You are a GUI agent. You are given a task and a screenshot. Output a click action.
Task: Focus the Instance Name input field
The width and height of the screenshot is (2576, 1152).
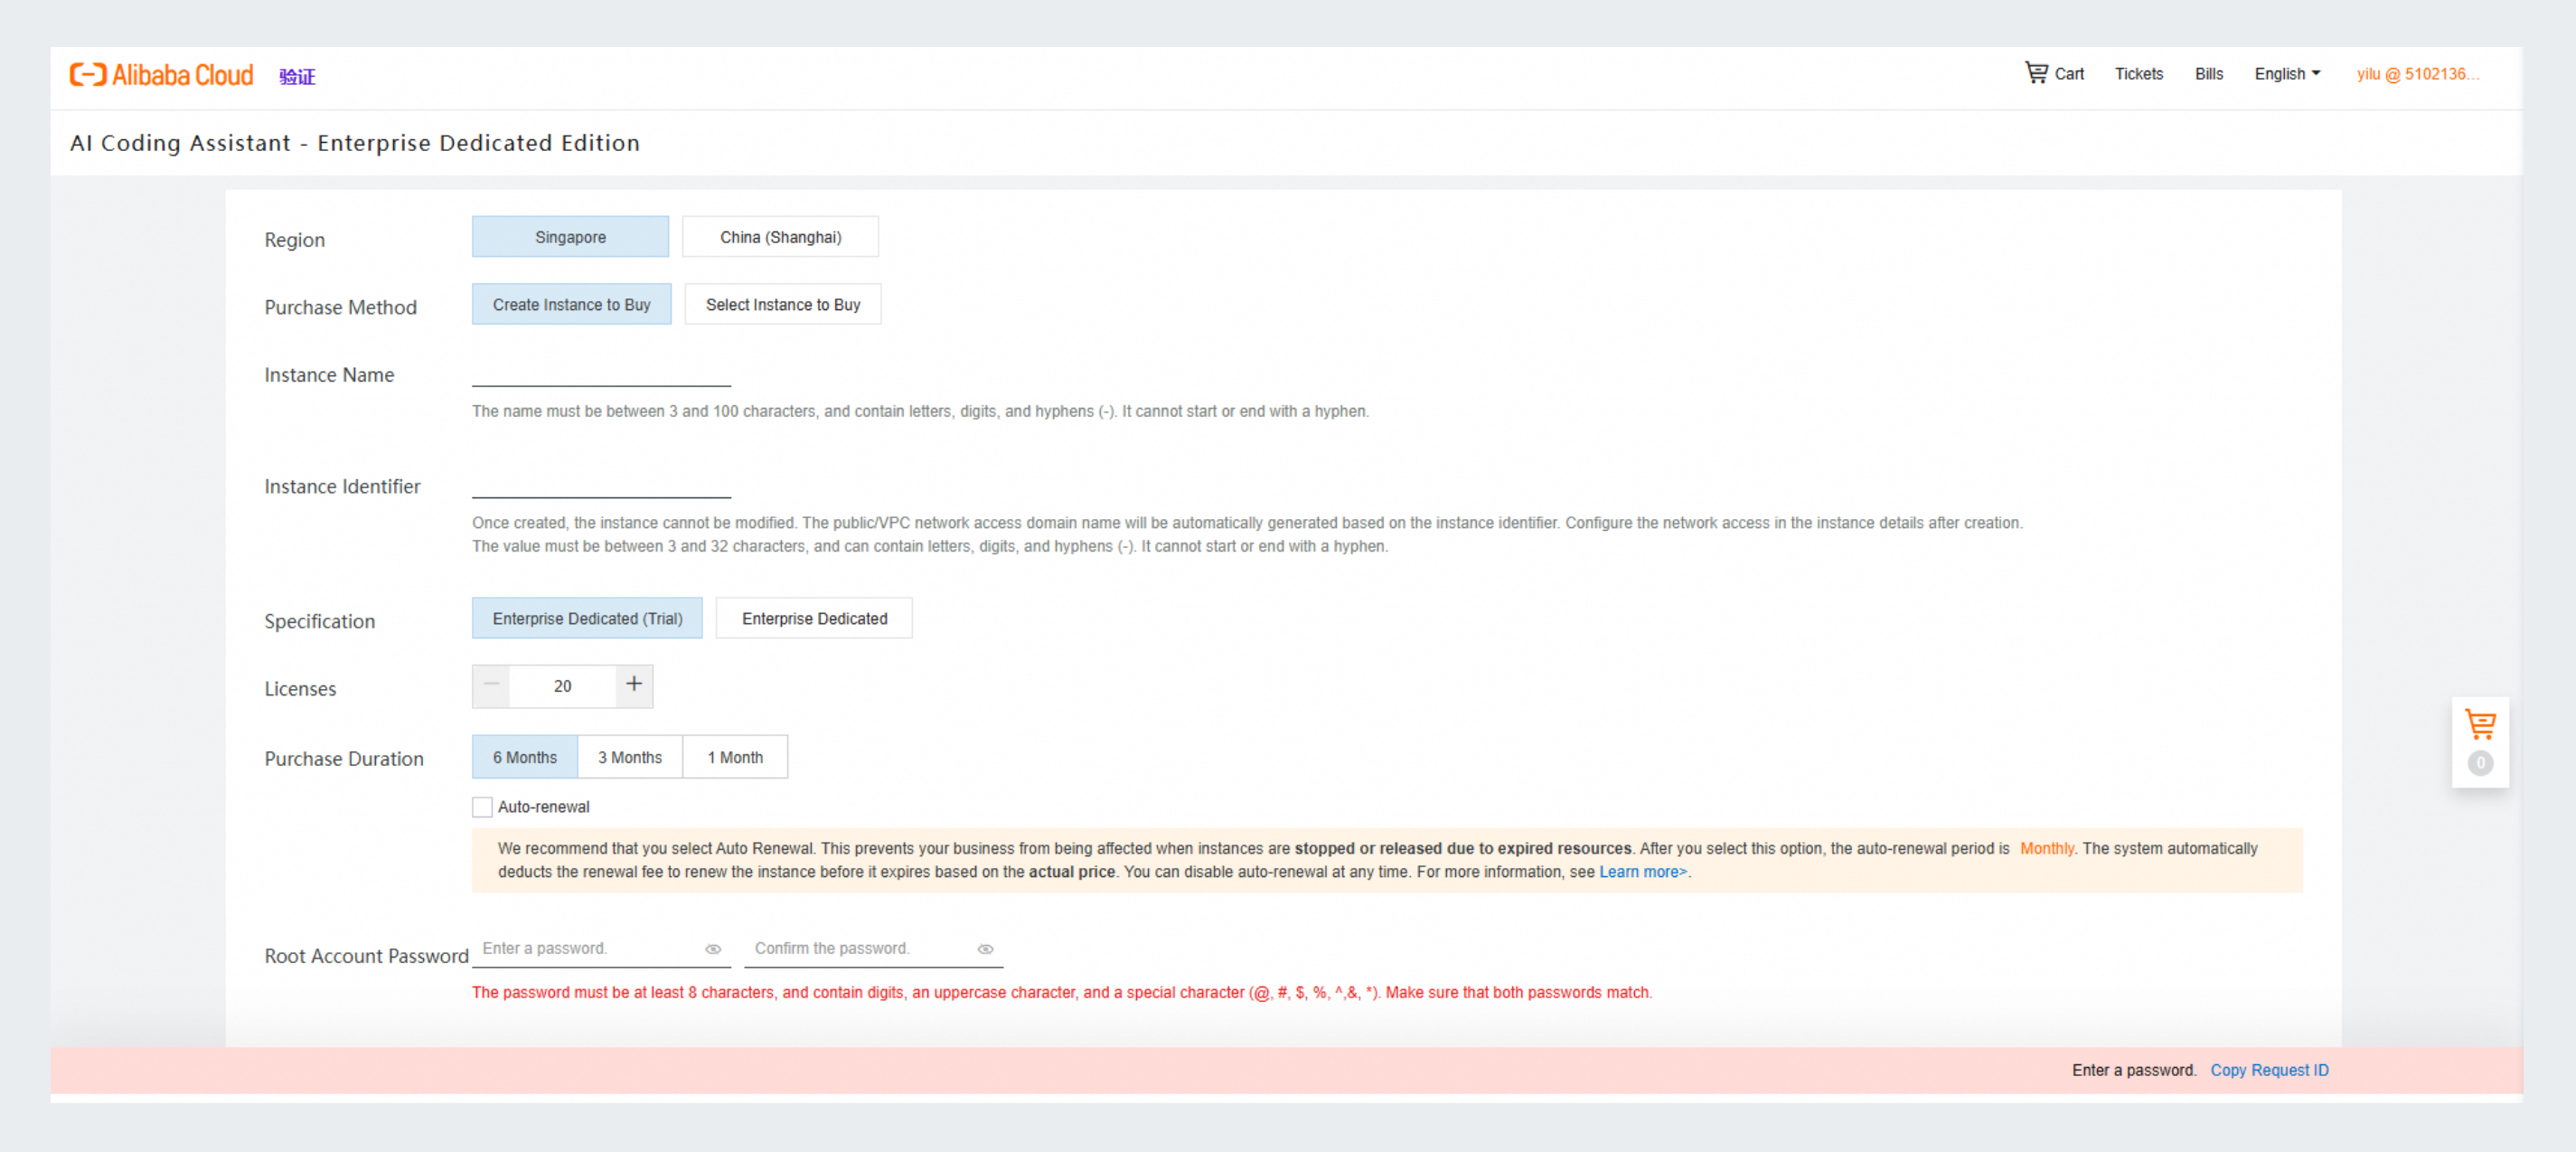click(x=601, y=373)
